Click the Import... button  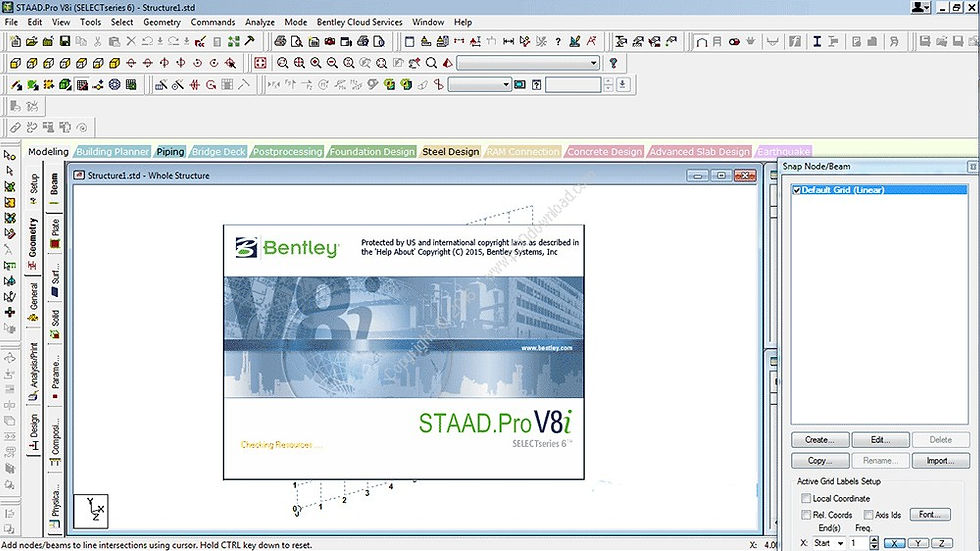point(941,460)
